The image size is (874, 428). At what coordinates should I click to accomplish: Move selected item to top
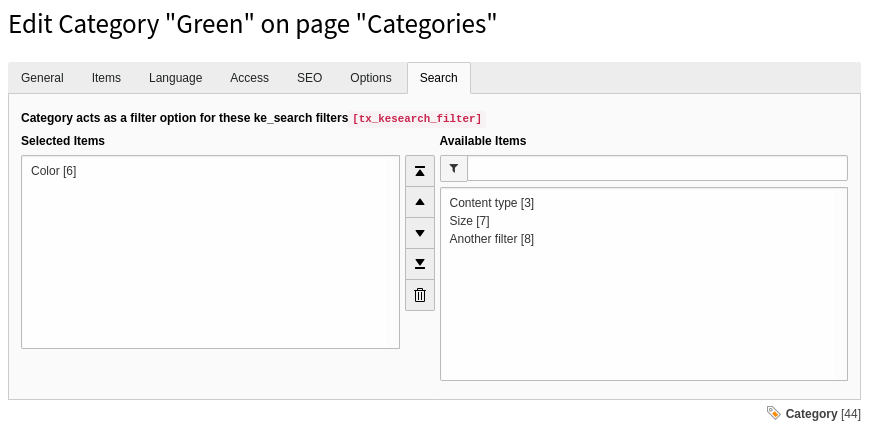[x=420, y=171]
